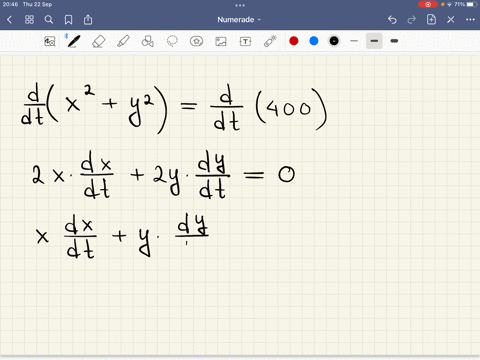Select the Highlighter tool

coord(123,41)
